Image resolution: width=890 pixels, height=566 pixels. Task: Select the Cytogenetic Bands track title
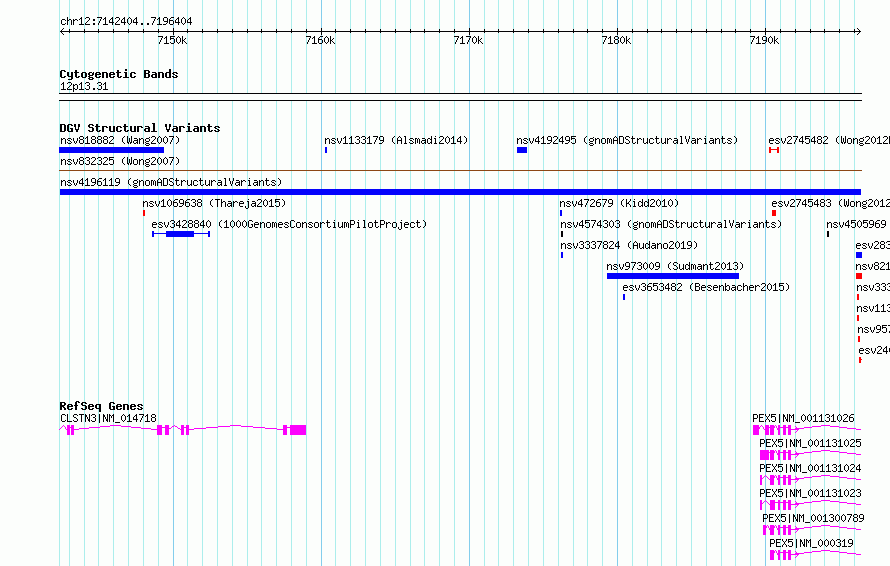[119, 74]
